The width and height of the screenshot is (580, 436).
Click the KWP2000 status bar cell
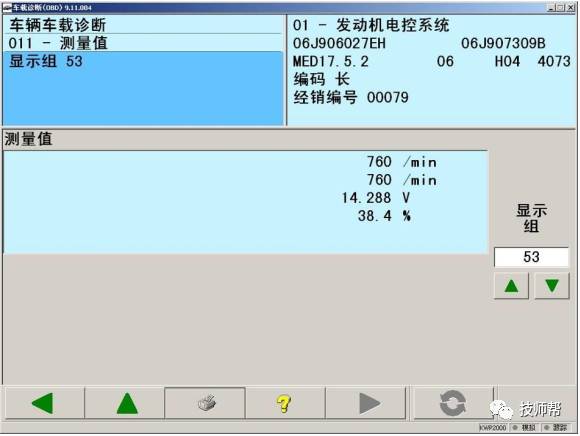[x=493, y=428]
